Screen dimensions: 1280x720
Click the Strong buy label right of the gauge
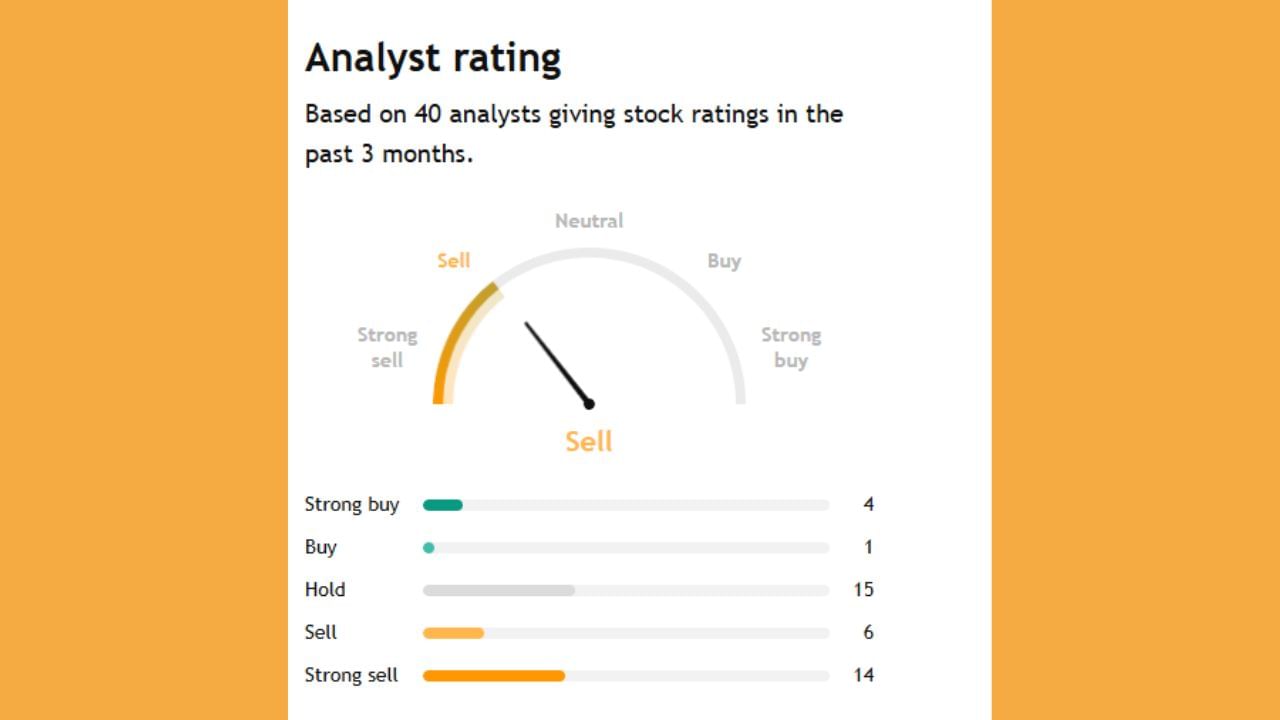(x=791, y=347)
